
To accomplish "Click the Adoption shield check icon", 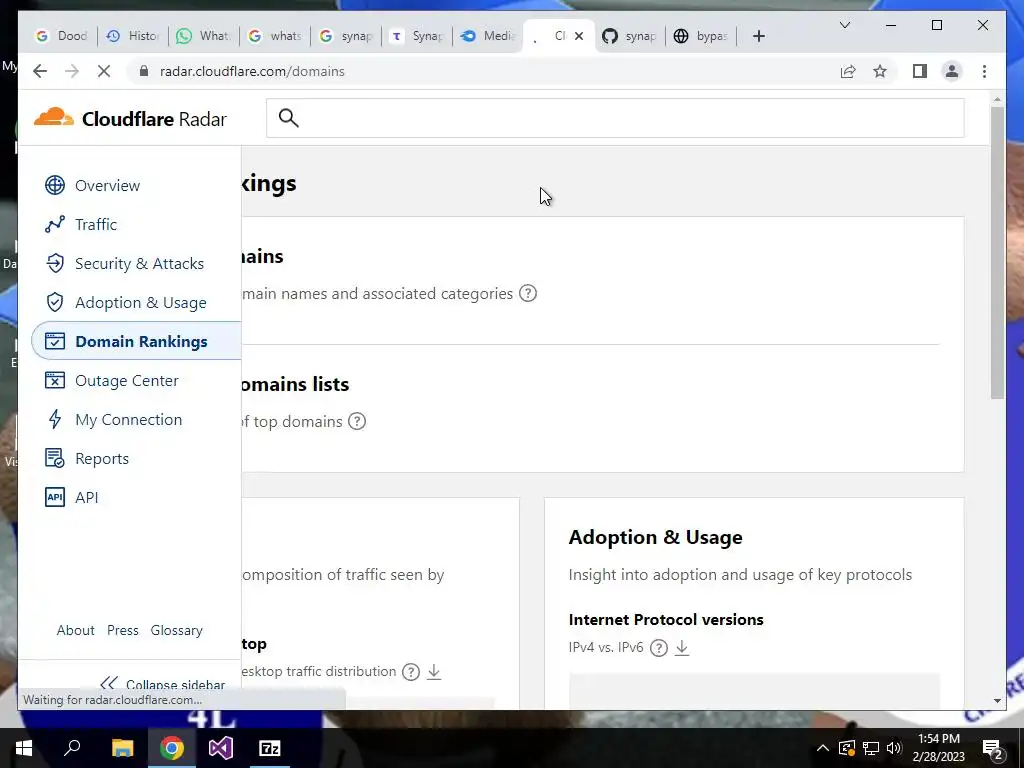I will (55, 302).
